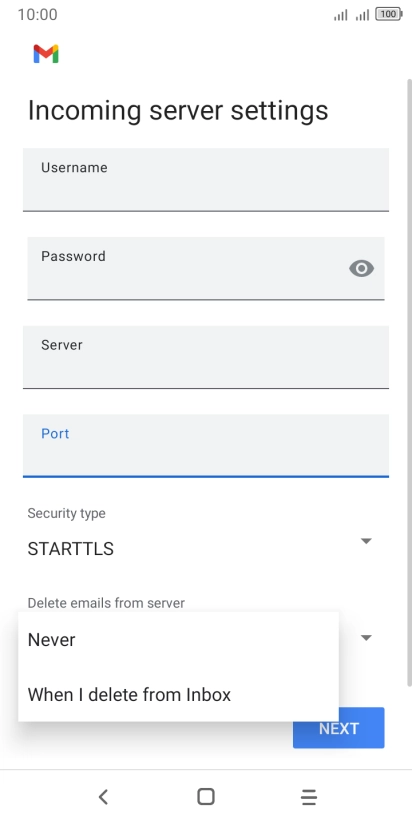
Task: Collapse the Delete emails dropdown arrow
Action: (366, 637)
